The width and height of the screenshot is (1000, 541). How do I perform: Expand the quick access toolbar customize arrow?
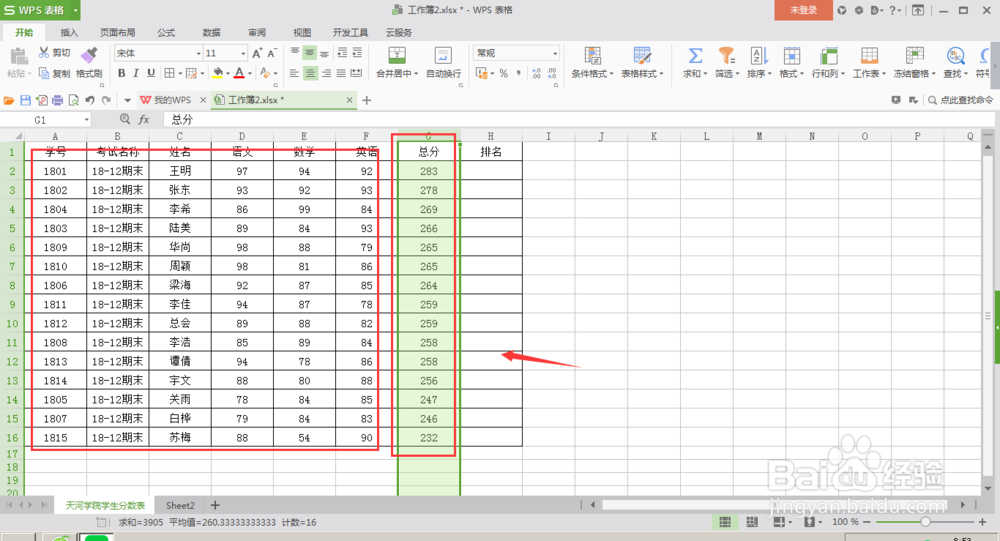tap(128, 100)
